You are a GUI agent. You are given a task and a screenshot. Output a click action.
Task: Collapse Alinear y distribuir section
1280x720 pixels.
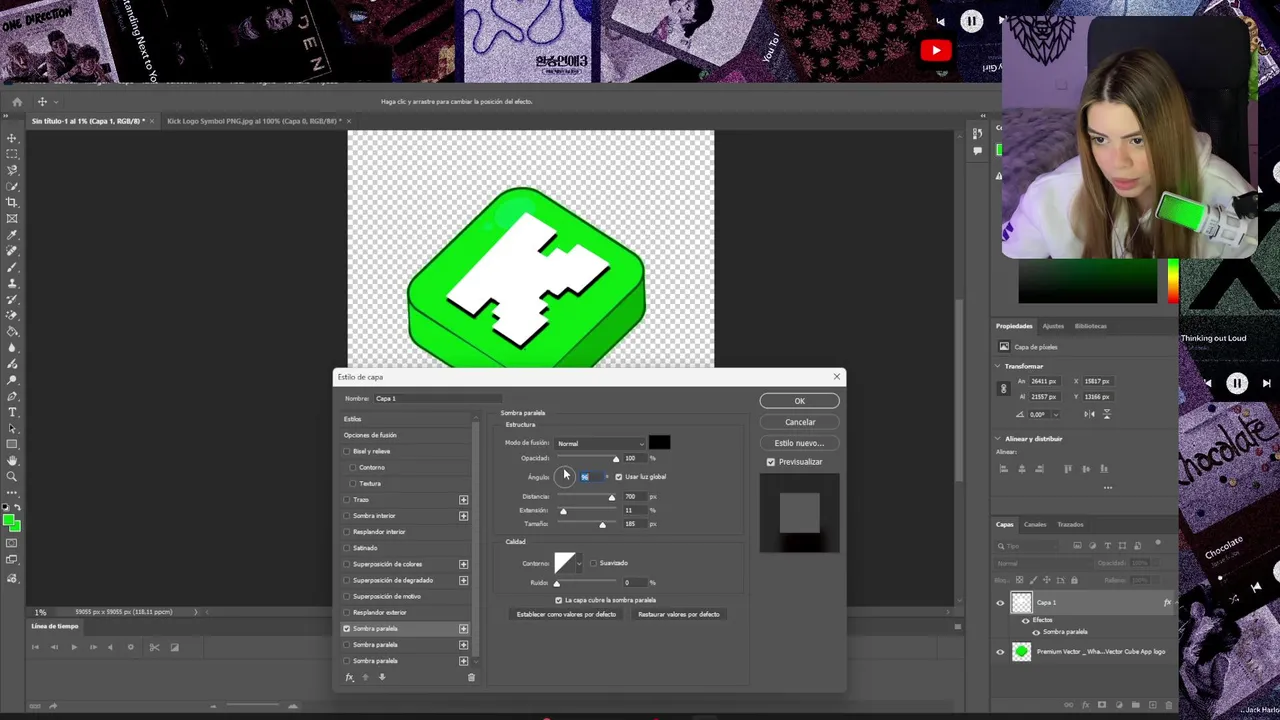click(998, 438)
